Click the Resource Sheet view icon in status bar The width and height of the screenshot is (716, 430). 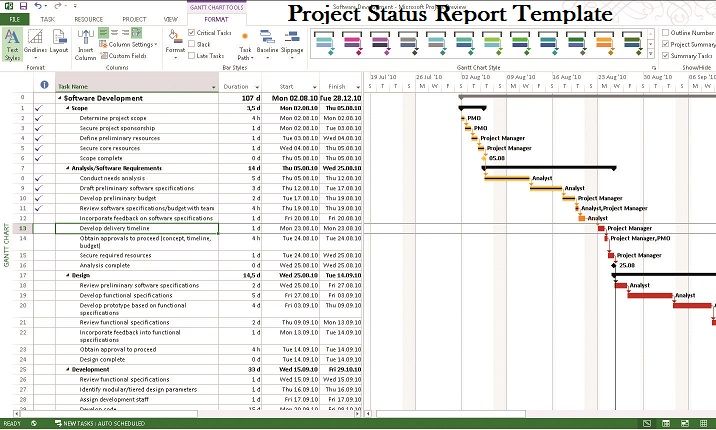coord(703,424)
